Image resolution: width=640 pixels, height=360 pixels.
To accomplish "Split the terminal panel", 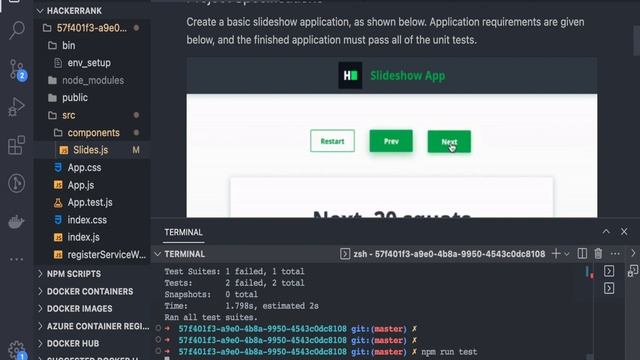I will coord(582,253).
